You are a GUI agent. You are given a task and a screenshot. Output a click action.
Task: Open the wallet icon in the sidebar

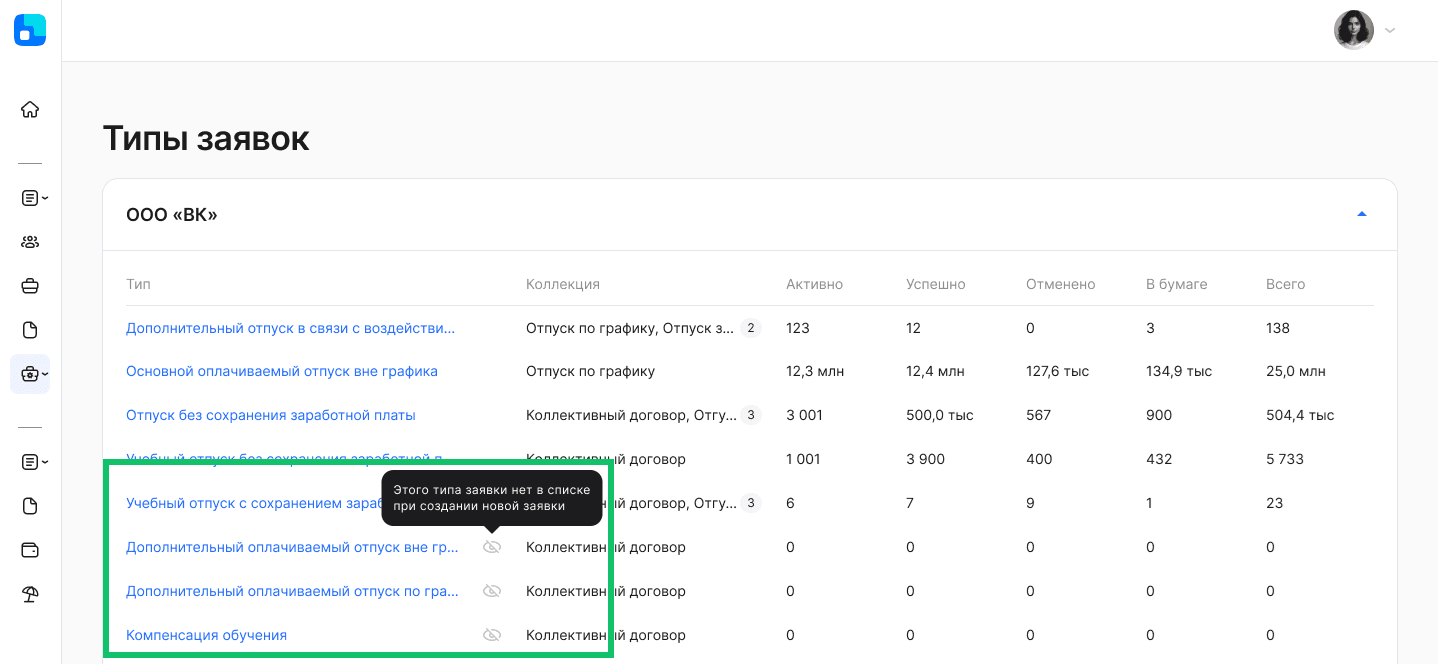pos(30,550)
